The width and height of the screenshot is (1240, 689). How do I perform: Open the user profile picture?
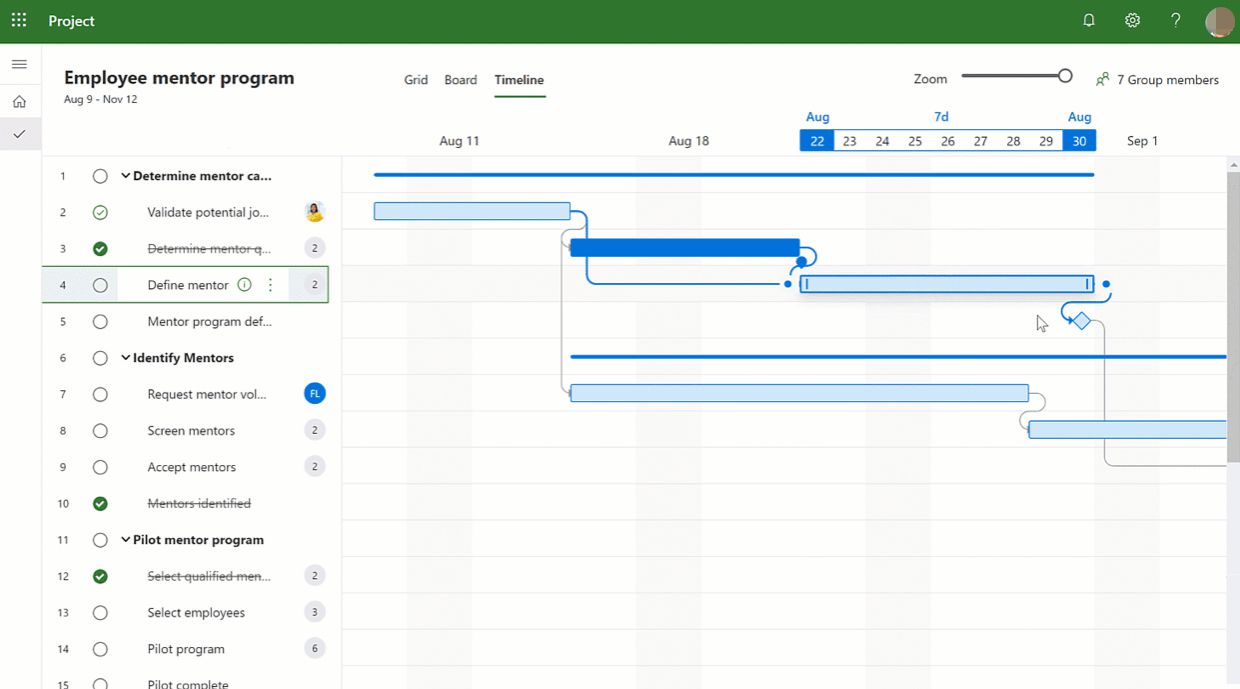click(x=1219, y=21)
